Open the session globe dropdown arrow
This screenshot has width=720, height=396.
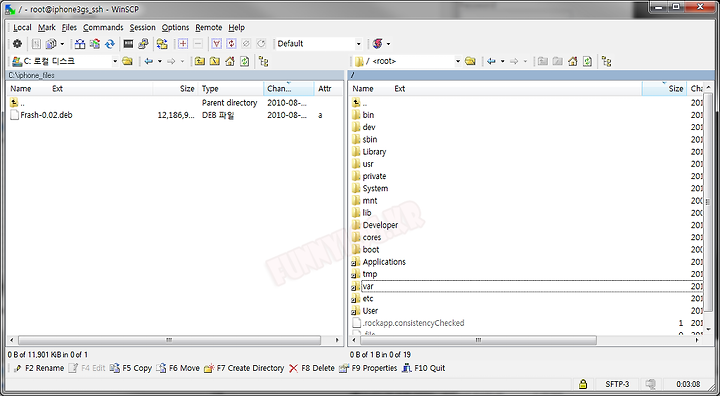tap(388, 44)
